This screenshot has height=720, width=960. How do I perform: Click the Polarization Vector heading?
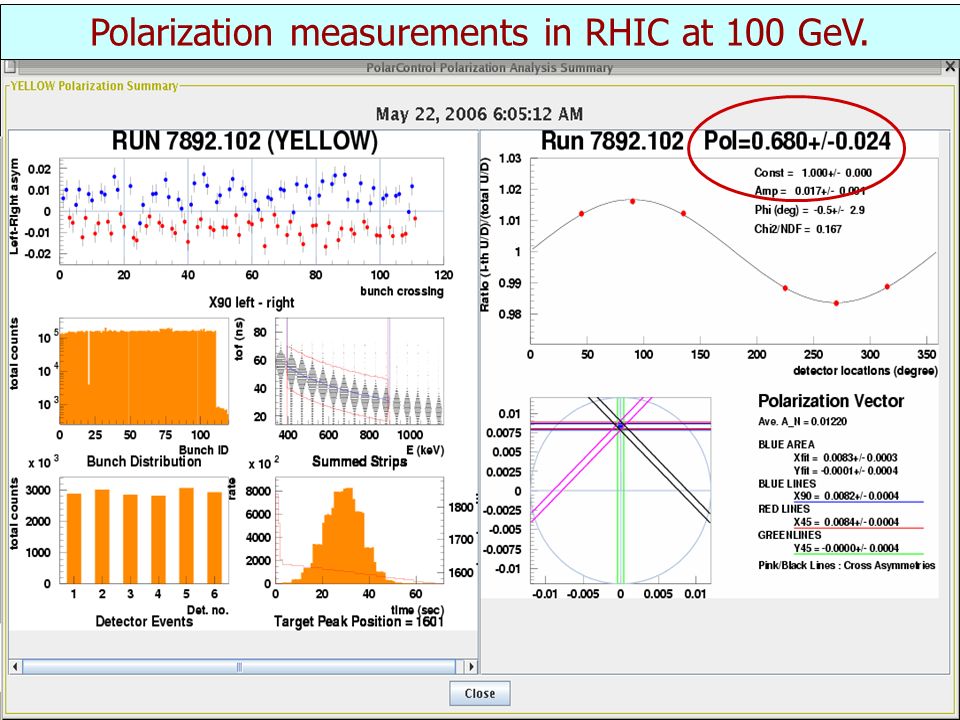(x=831, y=401)
